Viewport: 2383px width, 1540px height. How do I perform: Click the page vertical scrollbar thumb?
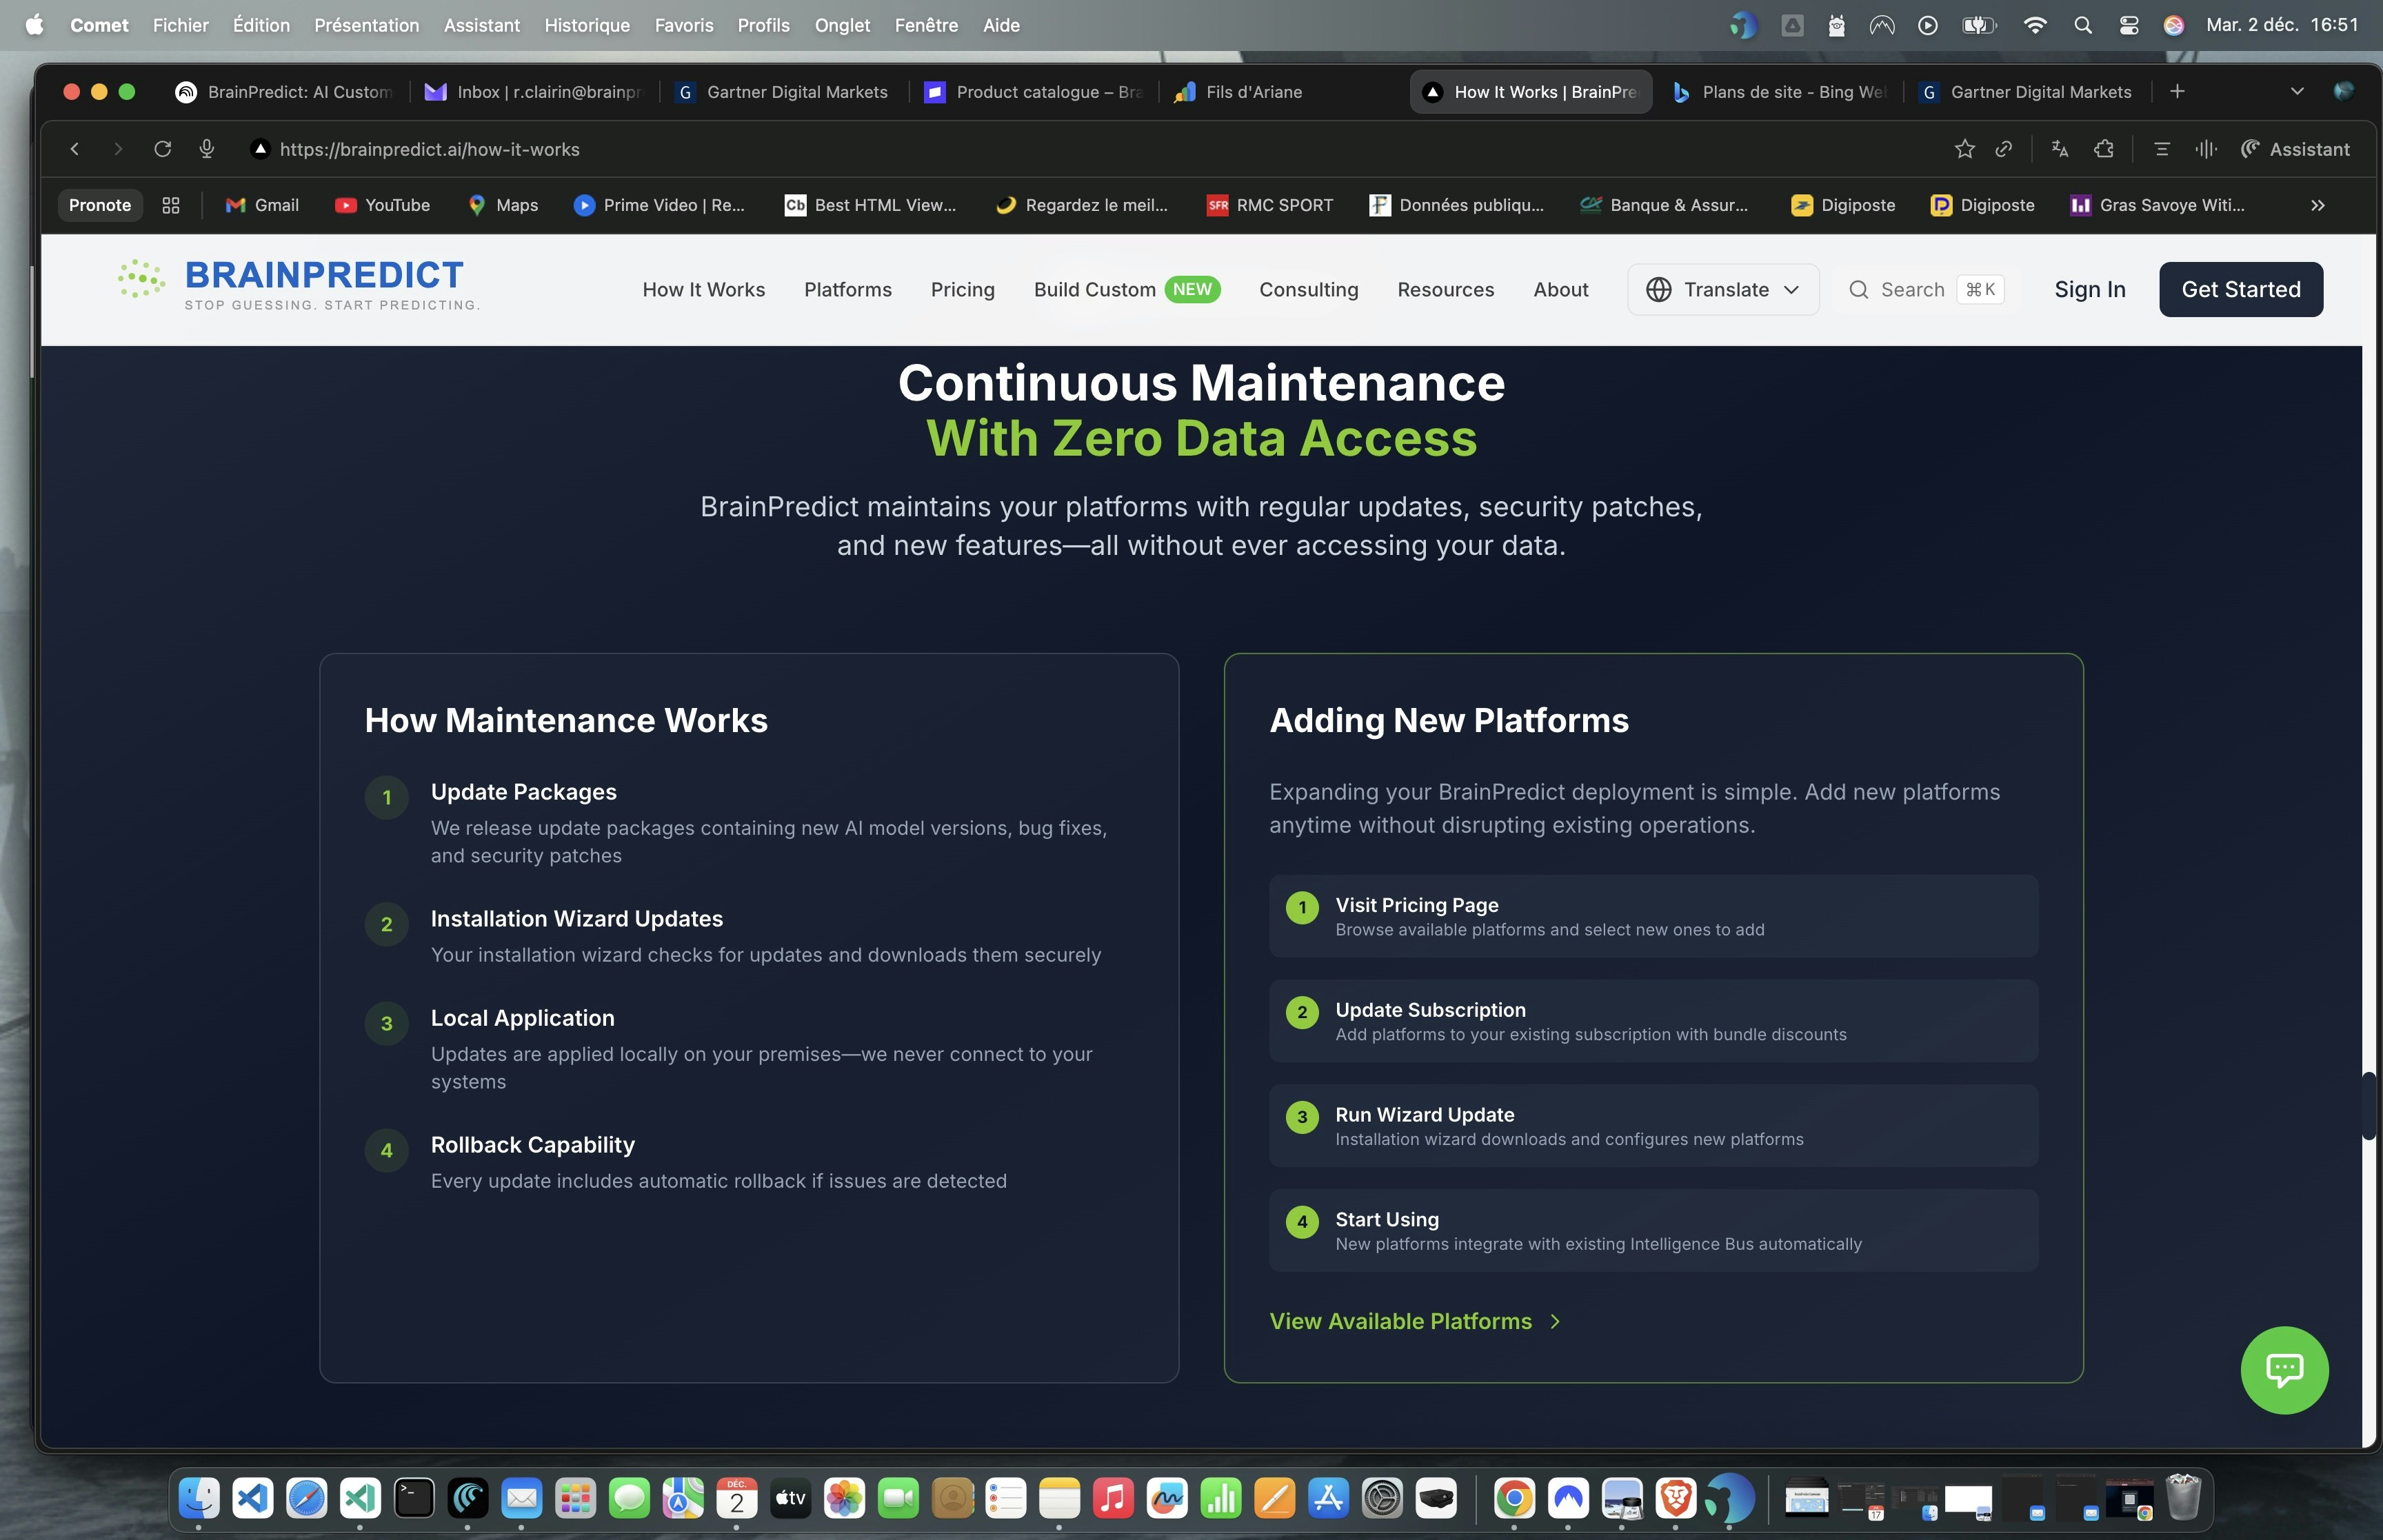[2368, 1105]
